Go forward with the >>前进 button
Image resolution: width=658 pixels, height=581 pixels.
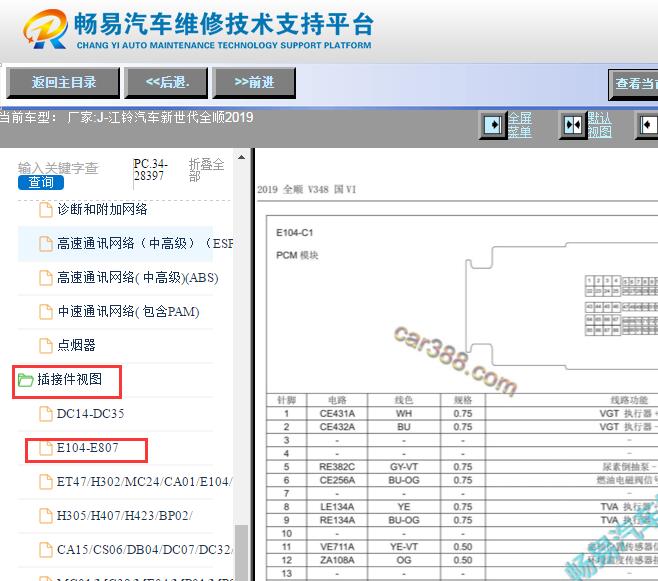(x=254, y=83)
